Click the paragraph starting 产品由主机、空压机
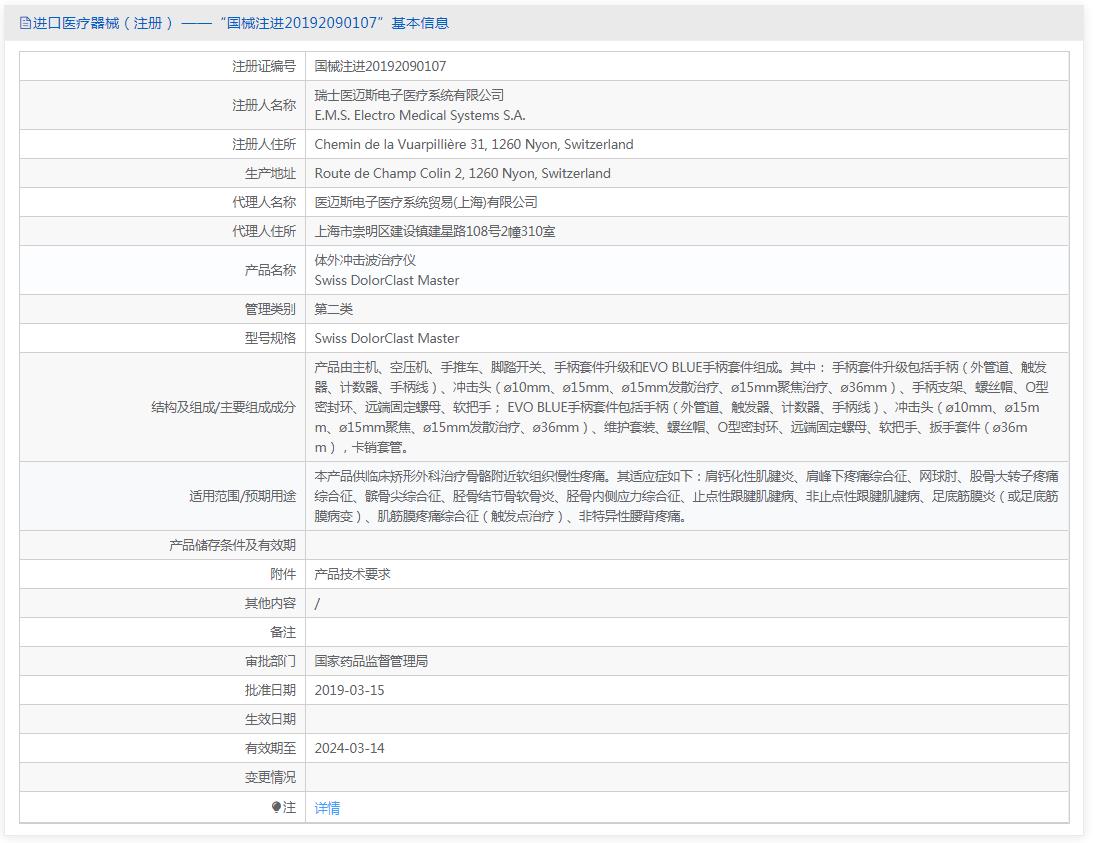 pyautogui.click(x=681, y=407)
